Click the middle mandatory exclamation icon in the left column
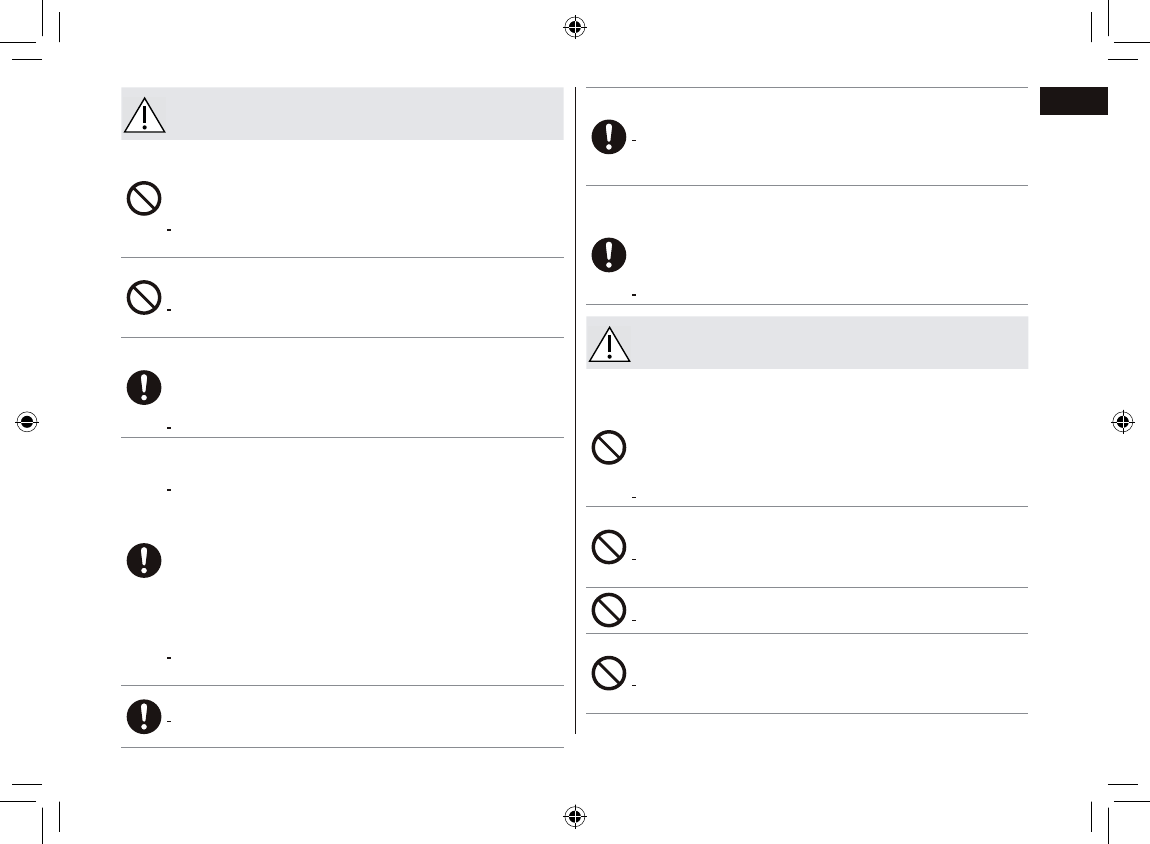 (x=144, y=560)
